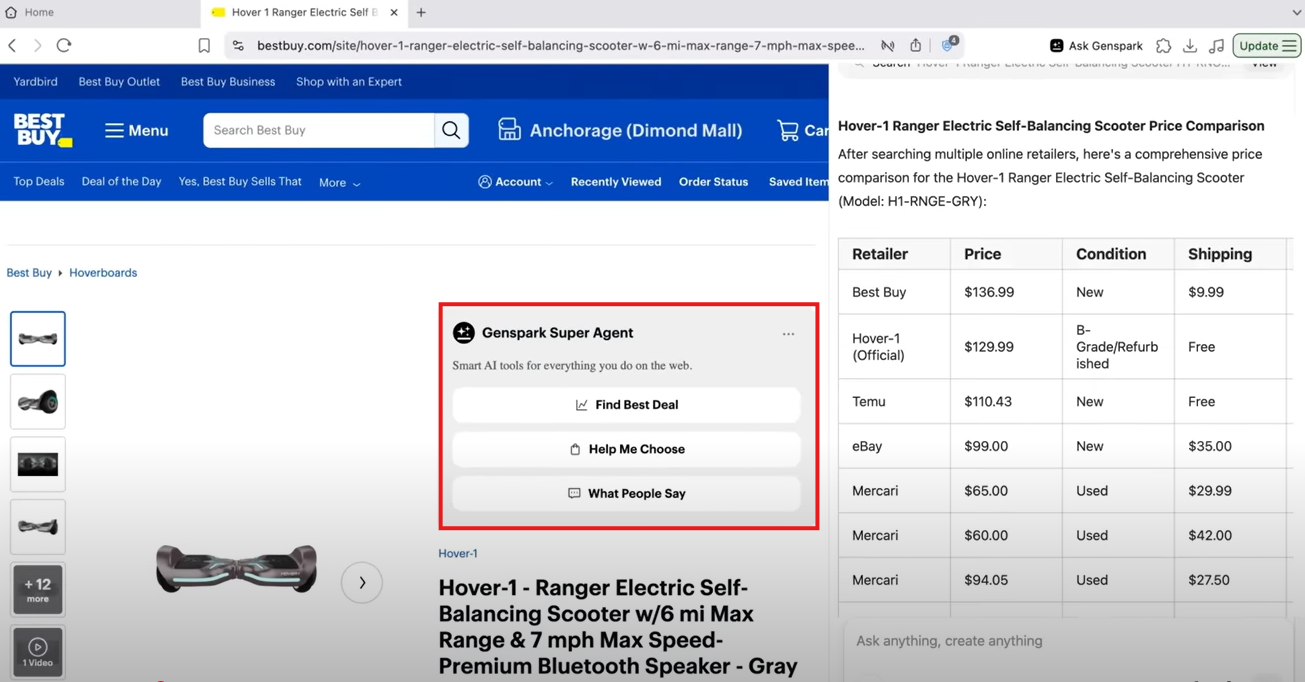
Task: Select the second product thumbnail
Action: point(38,402)
